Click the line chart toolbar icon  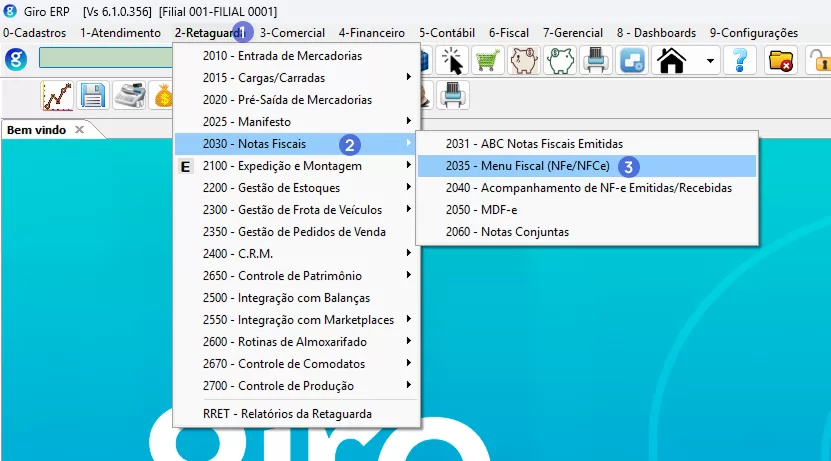[x=57, y=96]
